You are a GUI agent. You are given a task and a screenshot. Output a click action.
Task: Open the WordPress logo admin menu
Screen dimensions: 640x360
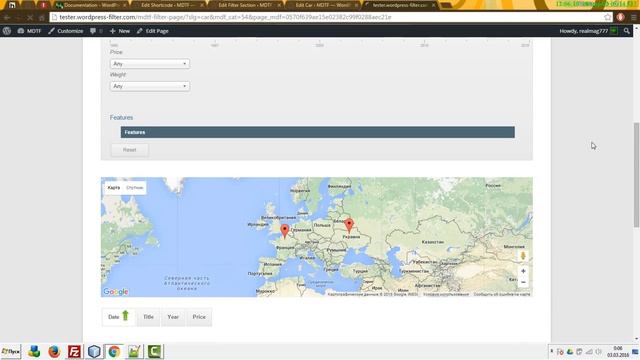7,31
